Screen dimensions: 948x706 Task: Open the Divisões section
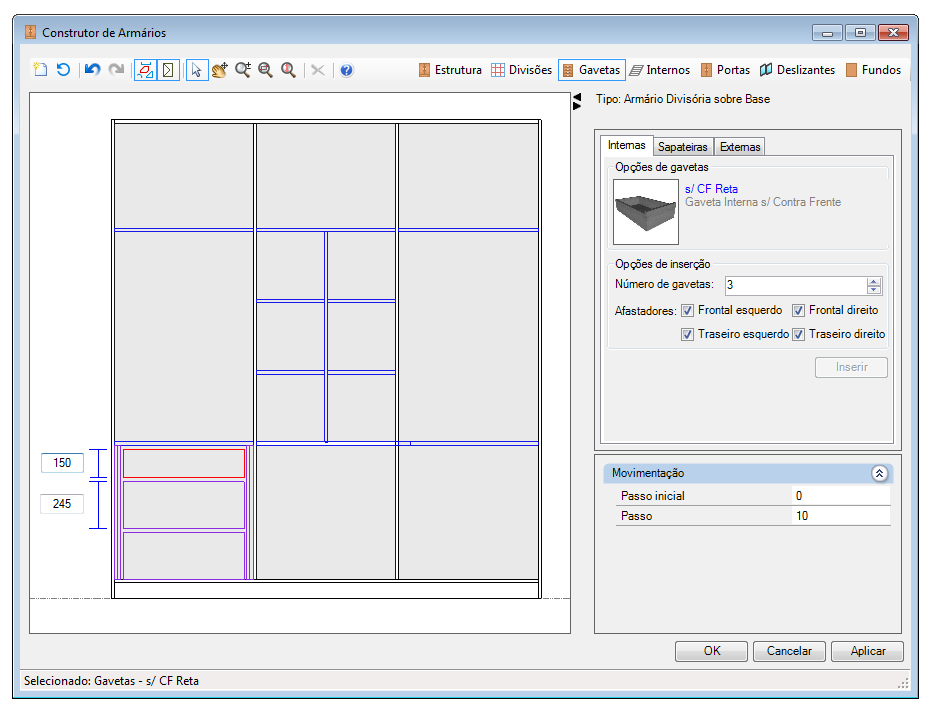tap(521, 70)
